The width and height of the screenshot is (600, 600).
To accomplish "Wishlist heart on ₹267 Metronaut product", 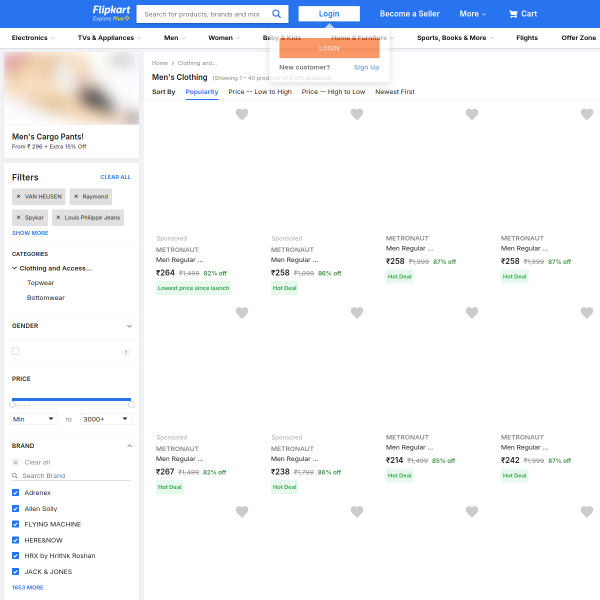I will 242,313.
